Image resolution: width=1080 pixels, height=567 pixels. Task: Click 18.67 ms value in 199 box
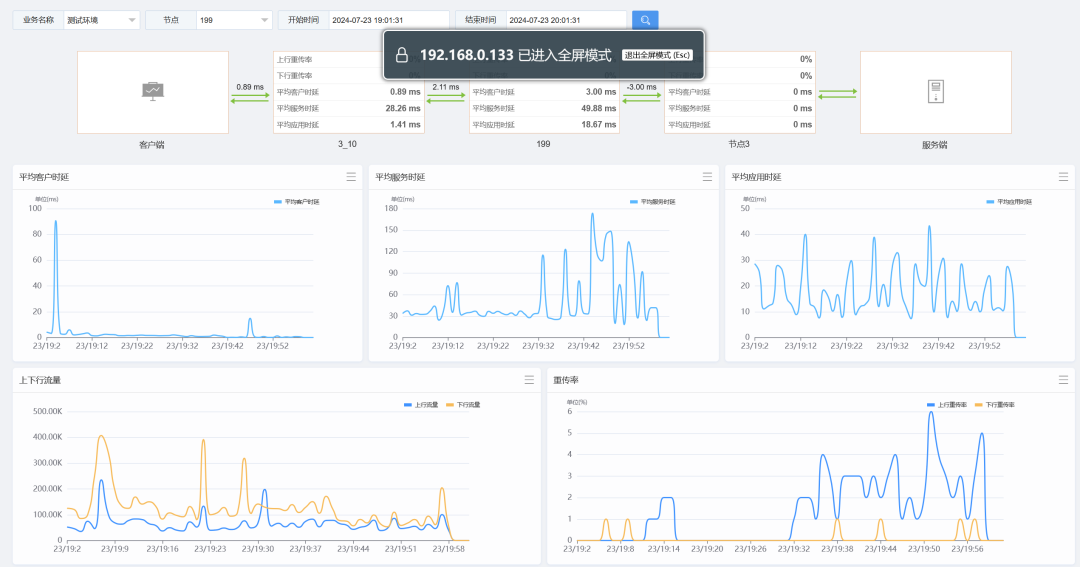(599, 125)
